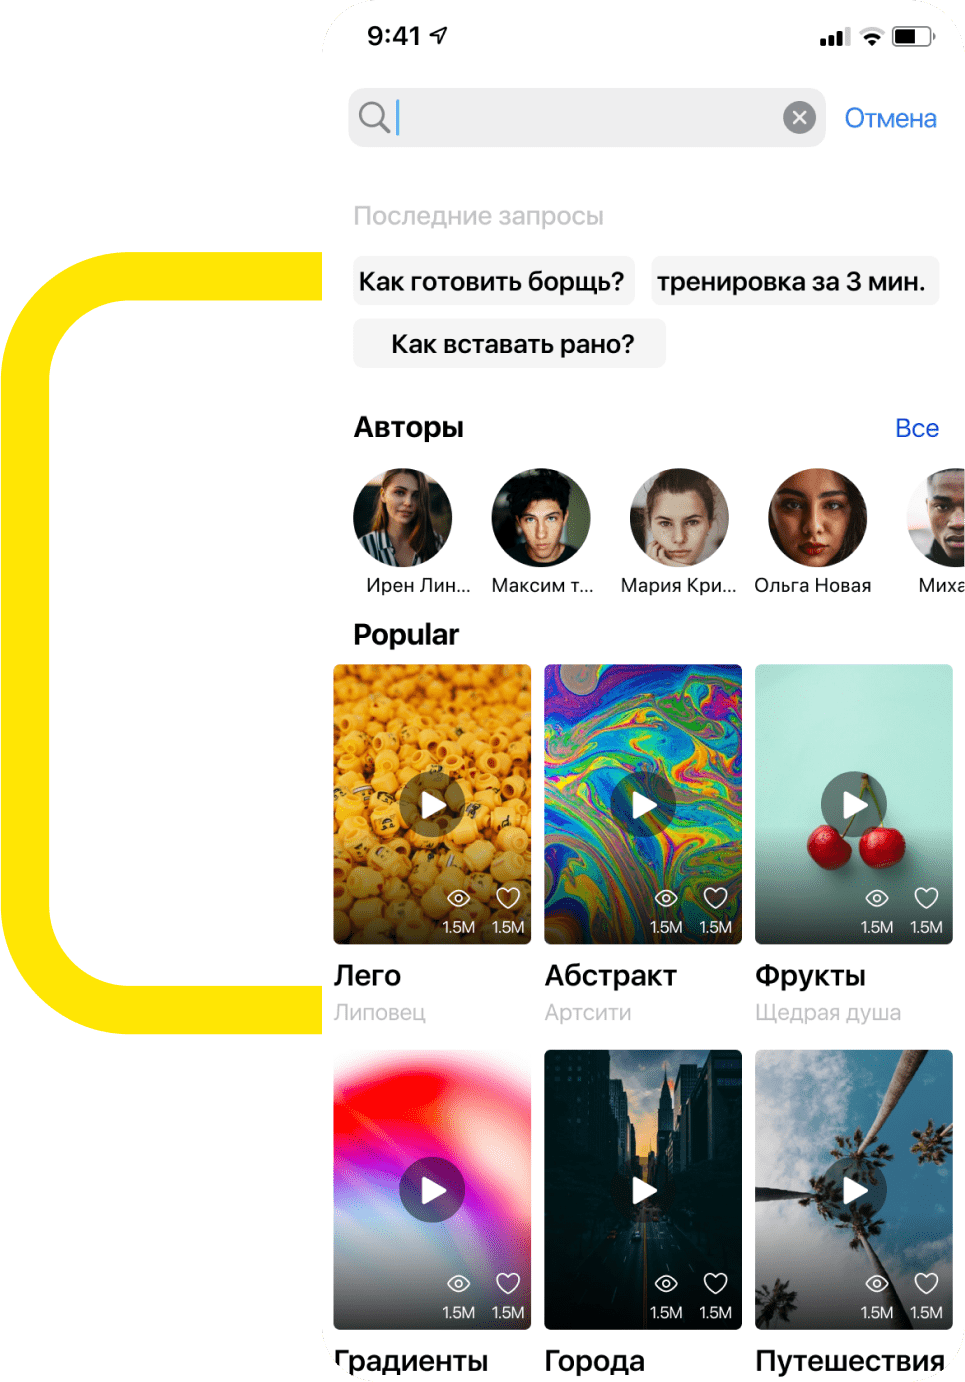Like the Фрукты video with heart icon

[x=927, y=898]
